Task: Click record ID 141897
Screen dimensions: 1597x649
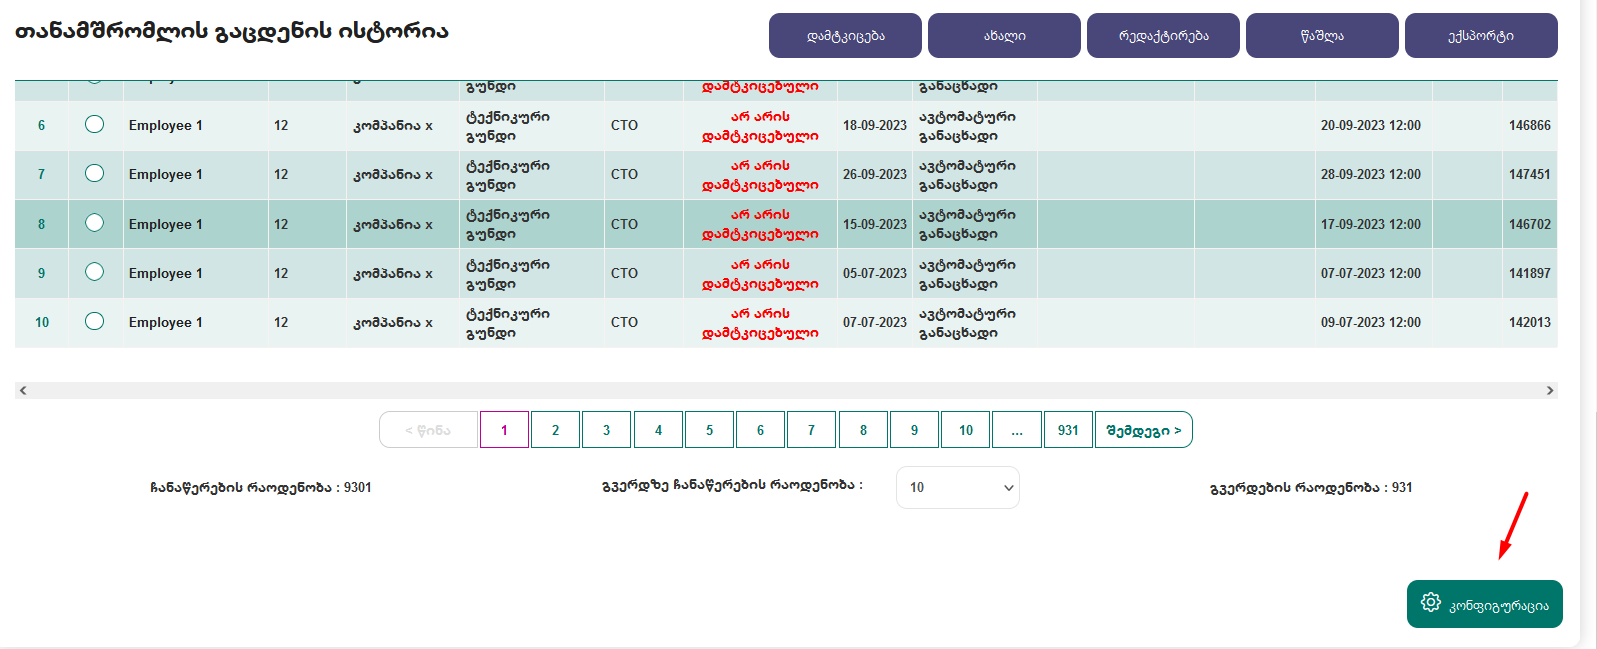Action: point(1530,273)
